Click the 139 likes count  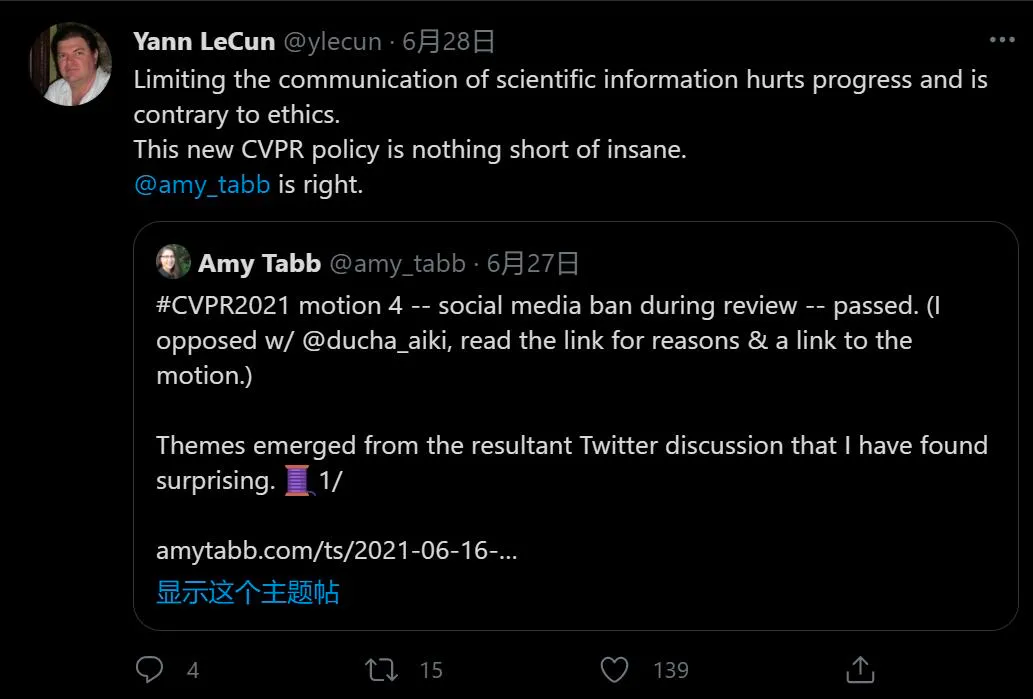pos(670,670)
